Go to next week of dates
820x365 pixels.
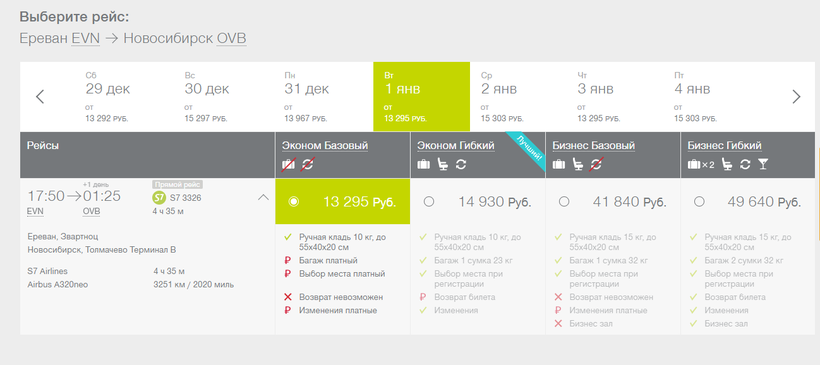click(796, 97)
